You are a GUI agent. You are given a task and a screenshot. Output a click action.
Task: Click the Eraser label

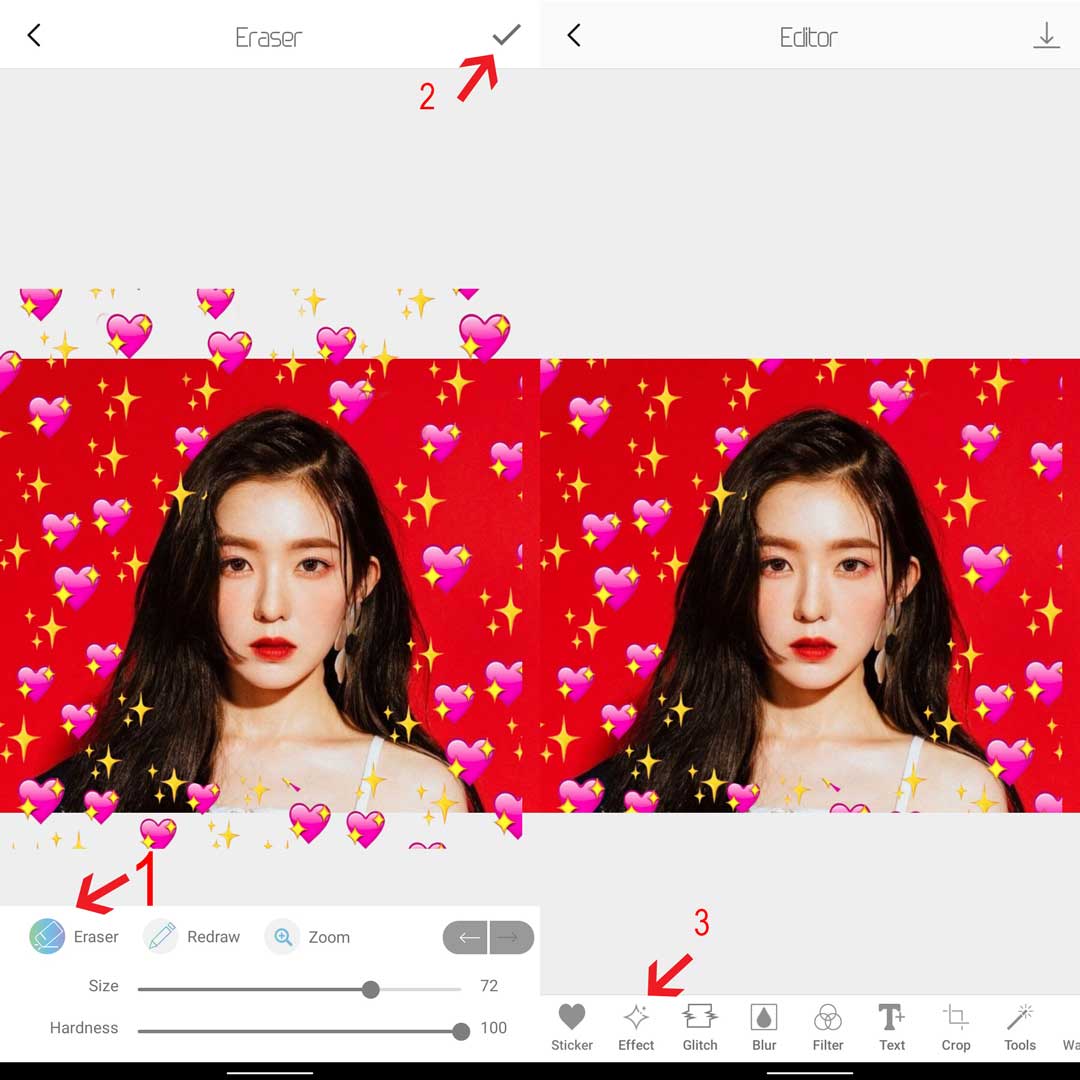pos(96,937)
